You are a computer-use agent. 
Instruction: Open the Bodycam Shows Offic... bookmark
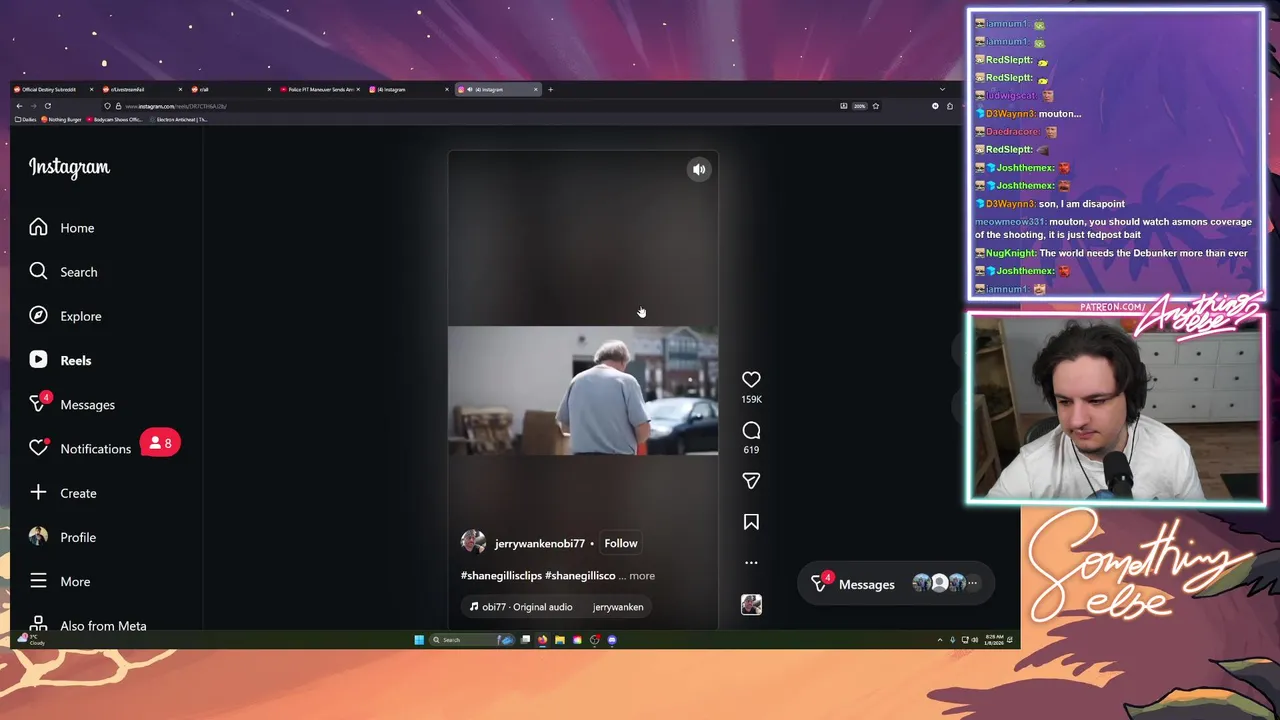(115, 119)
